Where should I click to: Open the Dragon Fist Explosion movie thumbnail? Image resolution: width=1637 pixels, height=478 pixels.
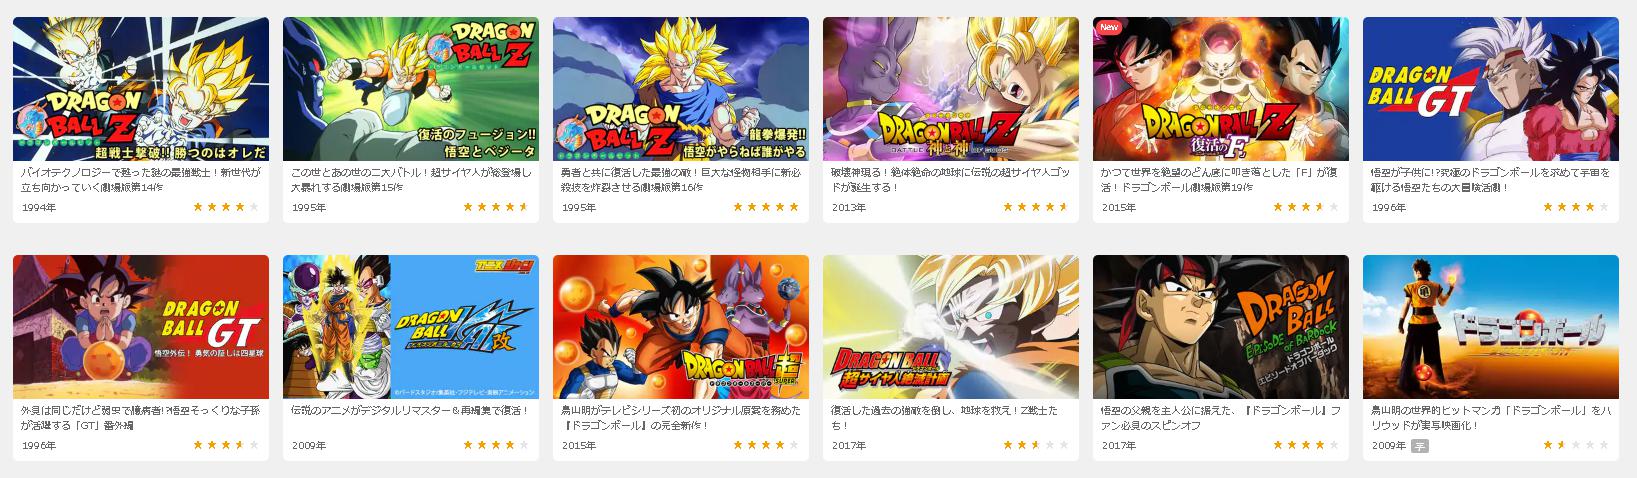click(x=681, y=89)
